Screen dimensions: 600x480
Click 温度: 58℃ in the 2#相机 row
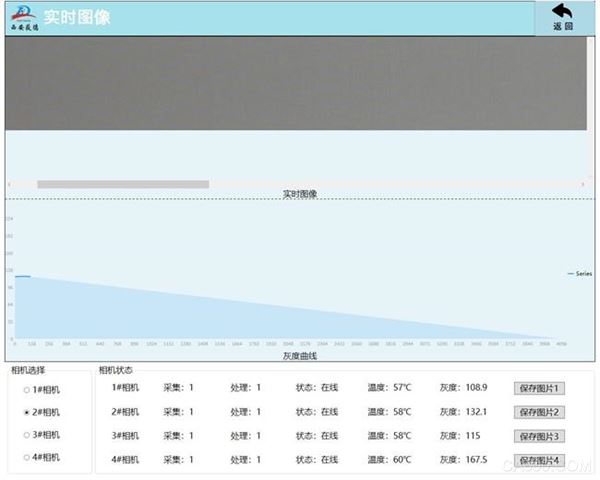(x=389, y=412)
